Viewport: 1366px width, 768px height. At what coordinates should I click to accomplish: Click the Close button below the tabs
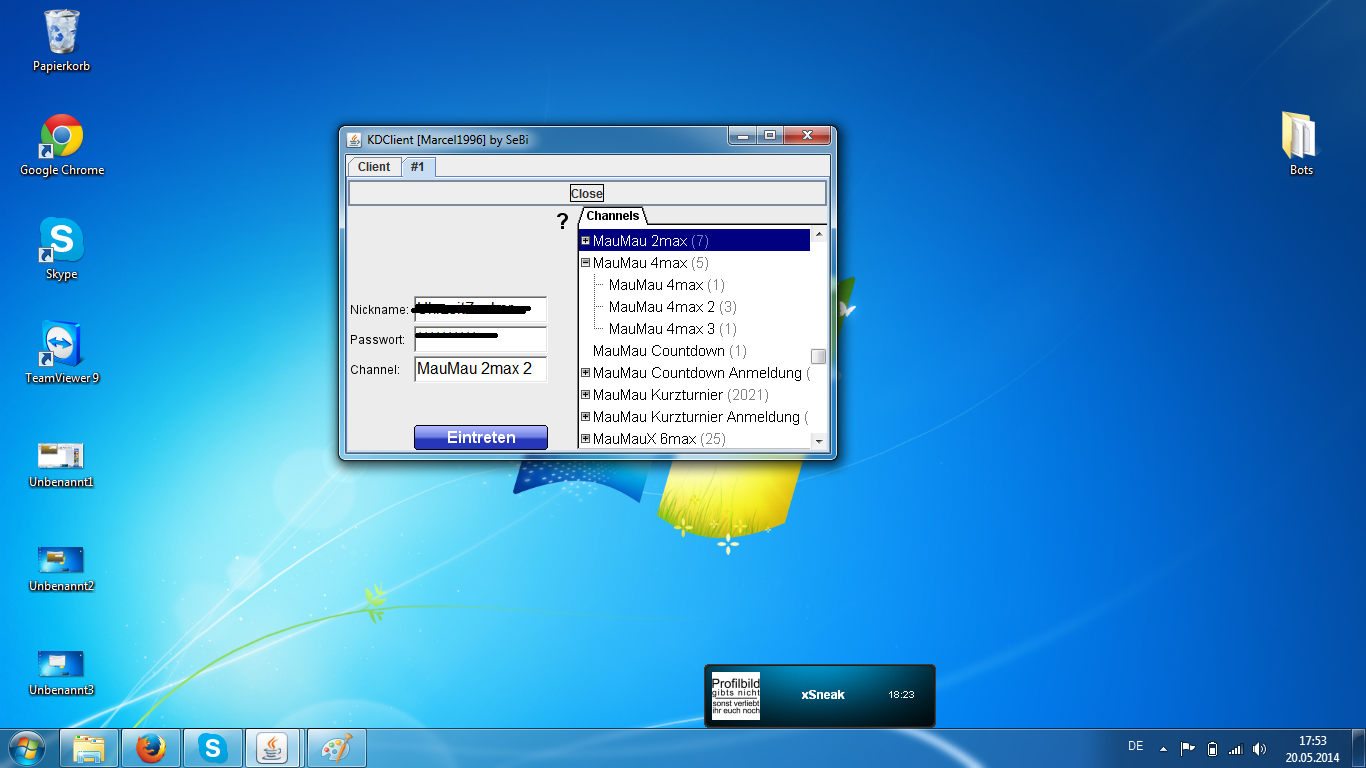[587, 193]
